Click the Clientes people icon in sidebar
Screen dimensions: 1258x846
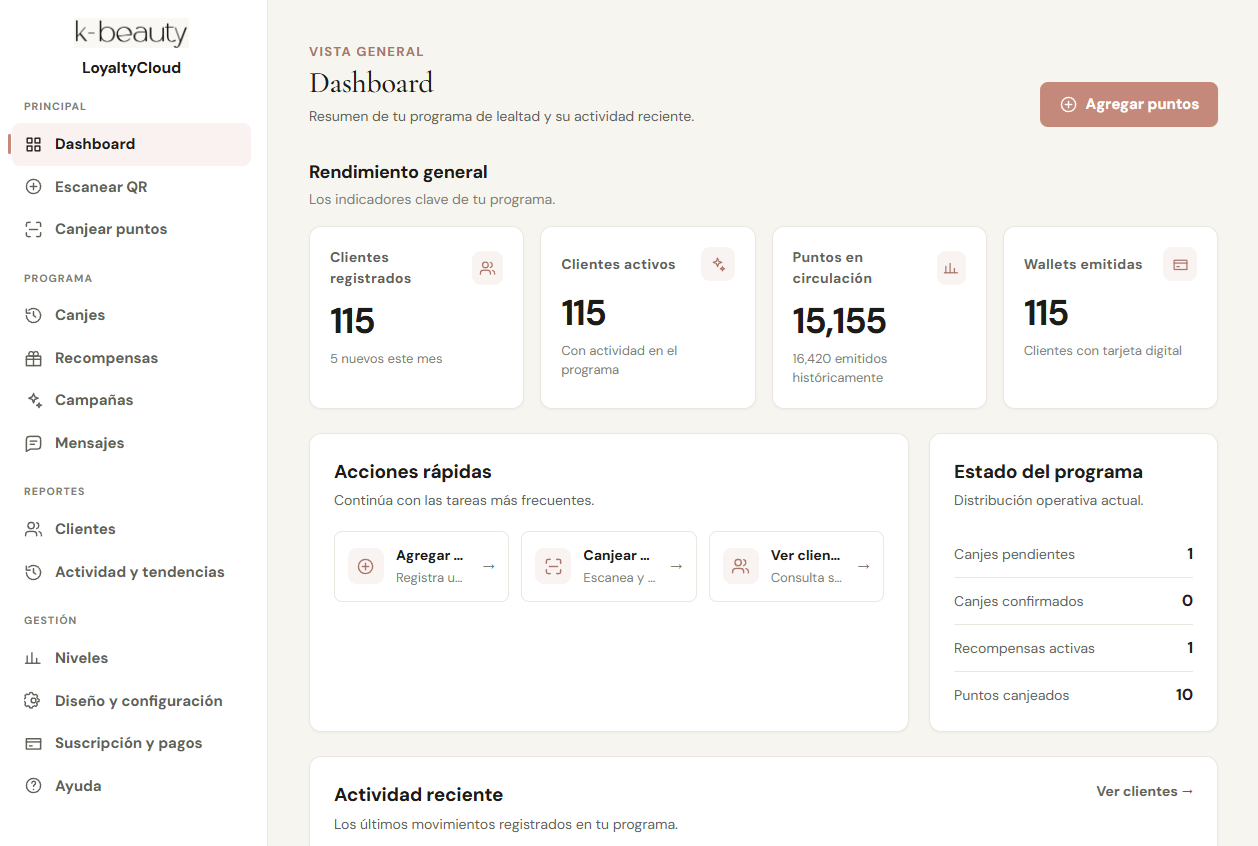33,529
